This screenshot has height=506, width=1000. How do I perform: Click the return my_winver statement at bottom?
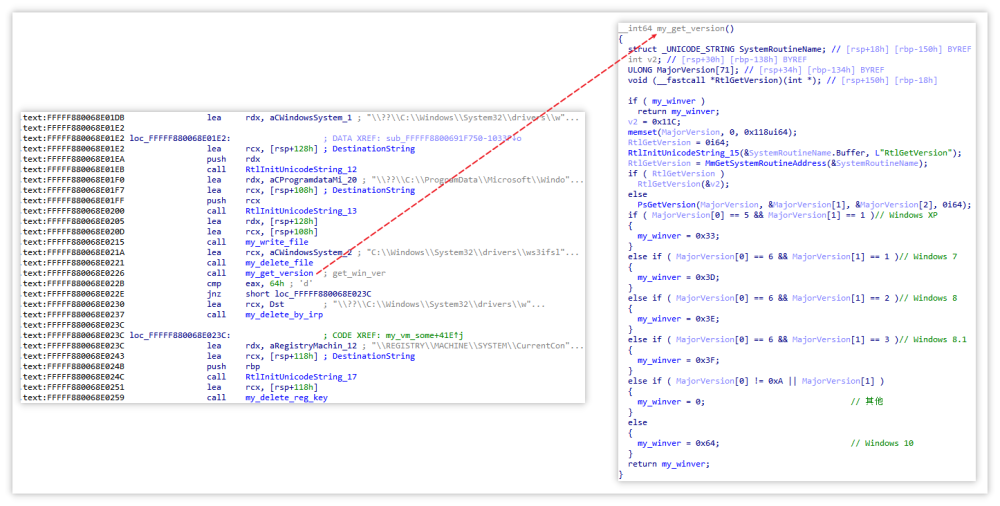669,464
